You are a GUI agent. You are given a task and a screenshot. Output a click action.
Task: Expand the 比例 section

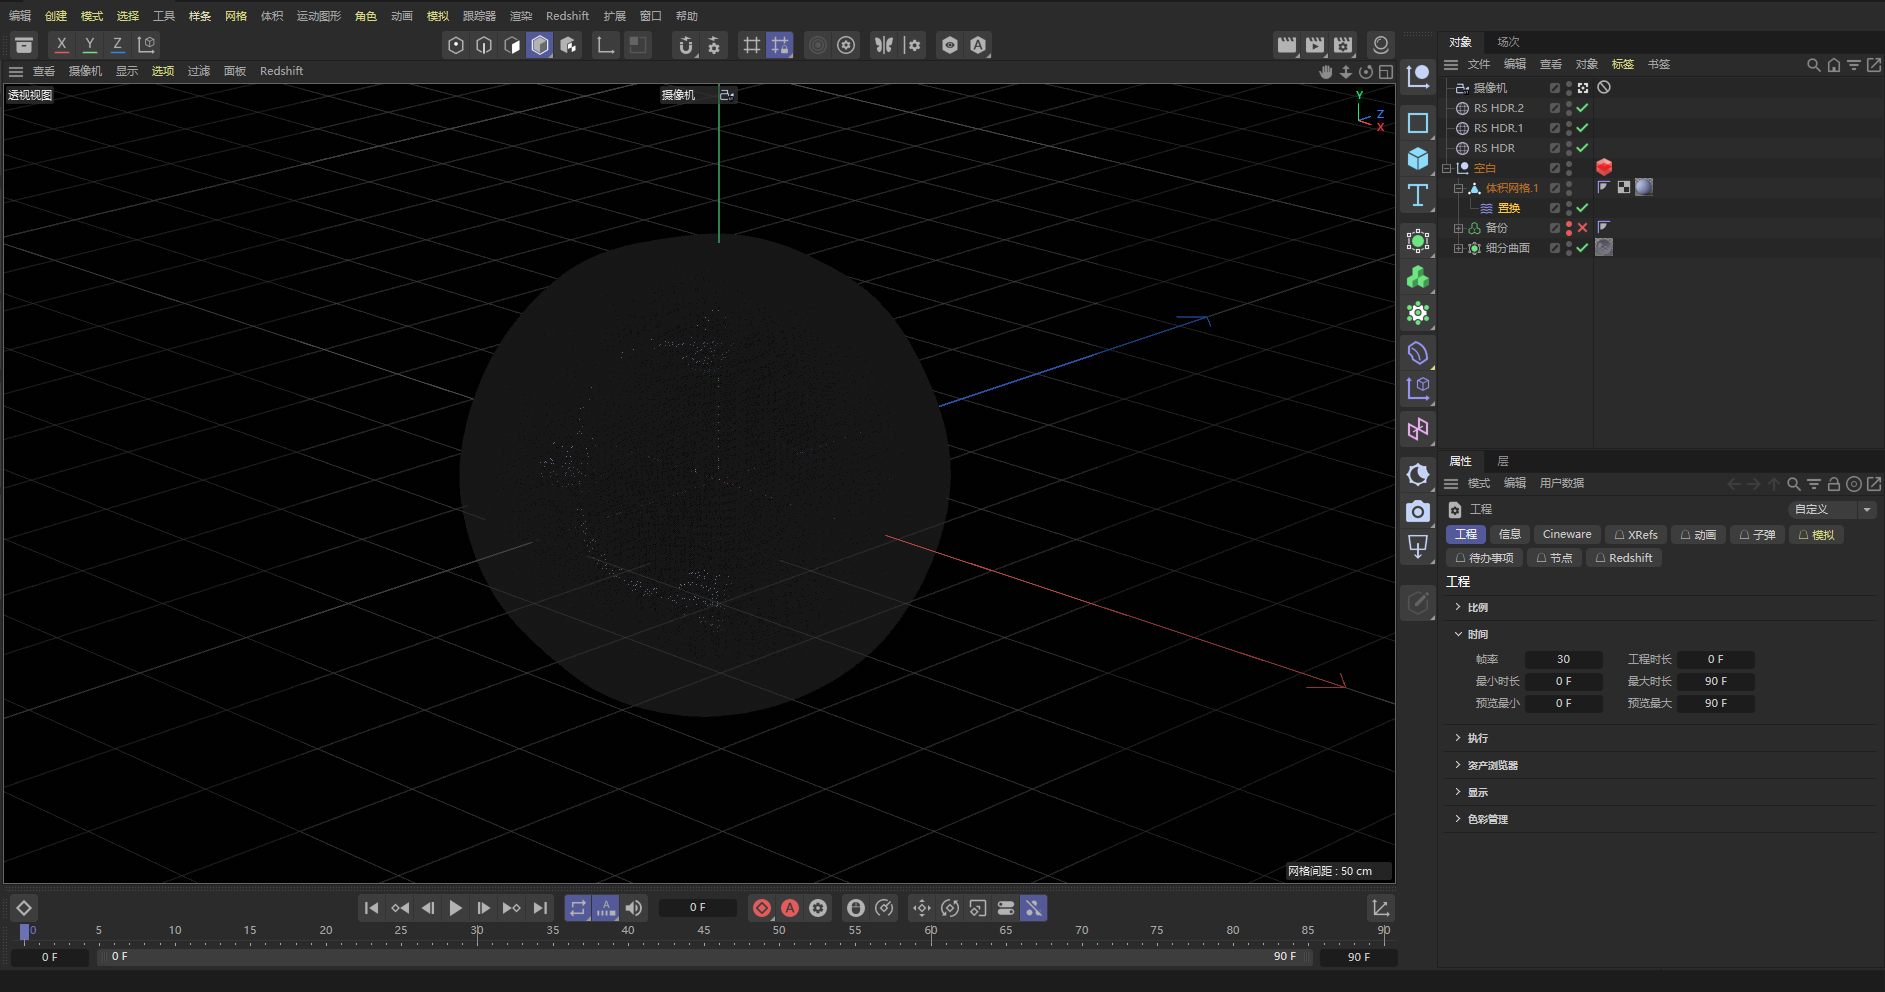[1458, 607]
